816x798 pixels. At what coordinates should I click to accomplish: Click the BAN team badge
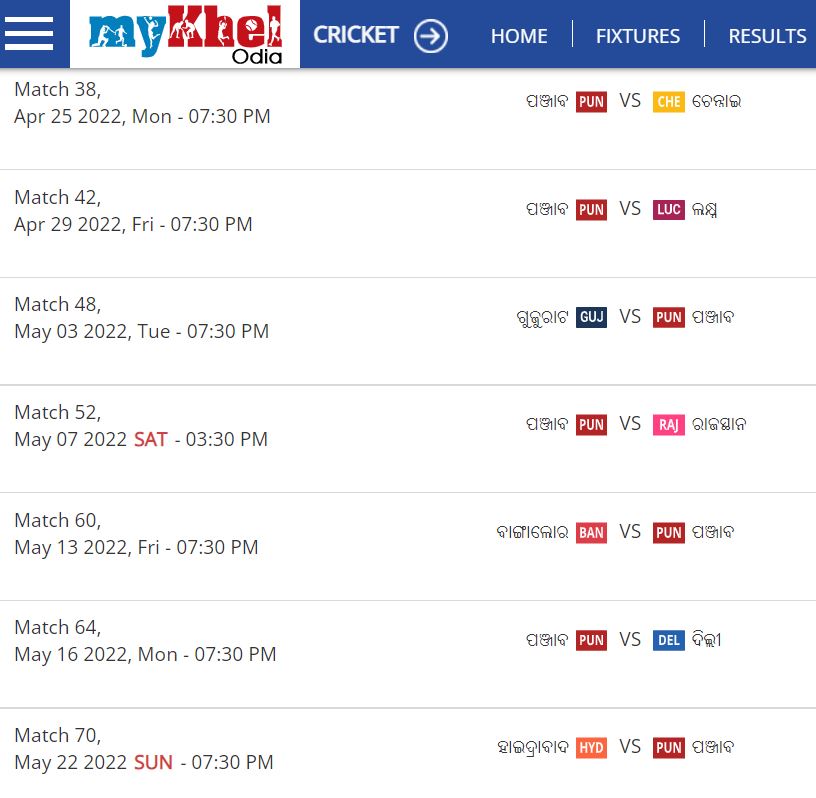591,533
